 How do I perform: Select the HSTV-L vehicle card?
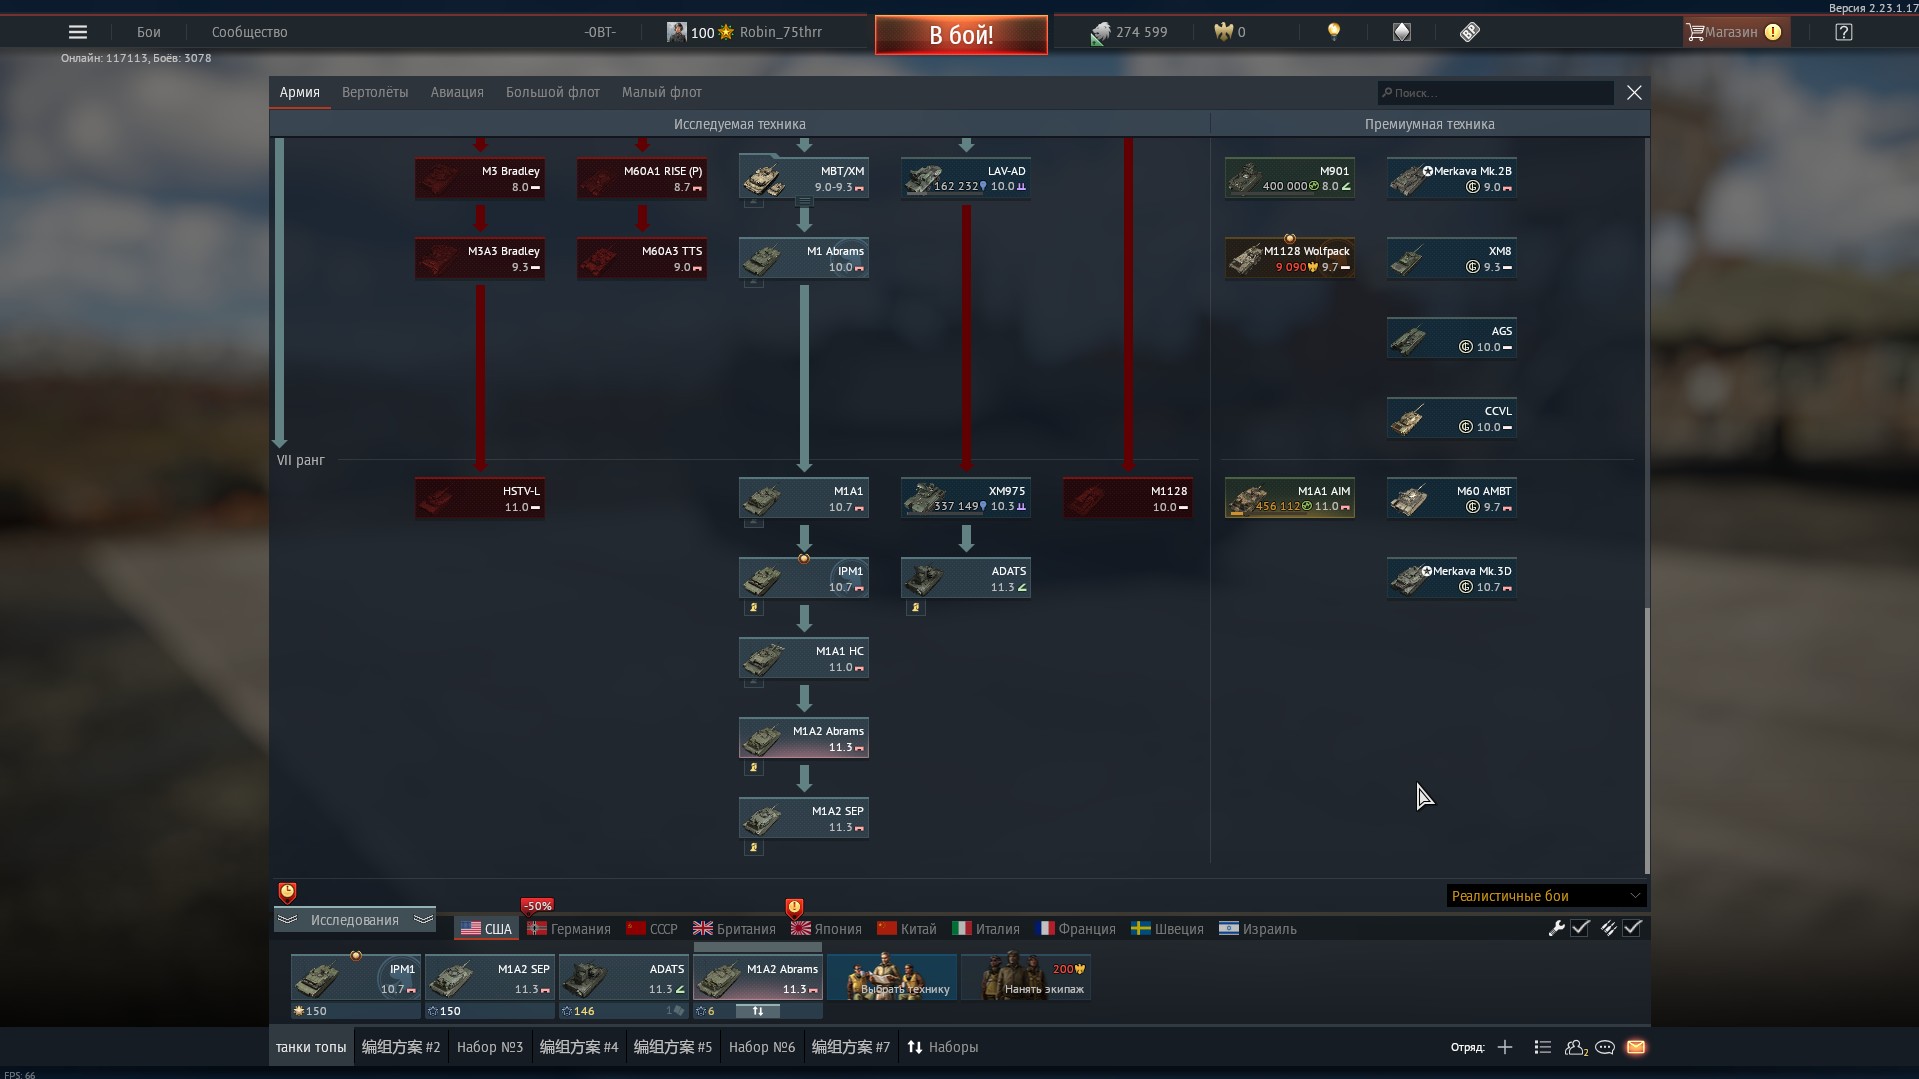point(480,498)
